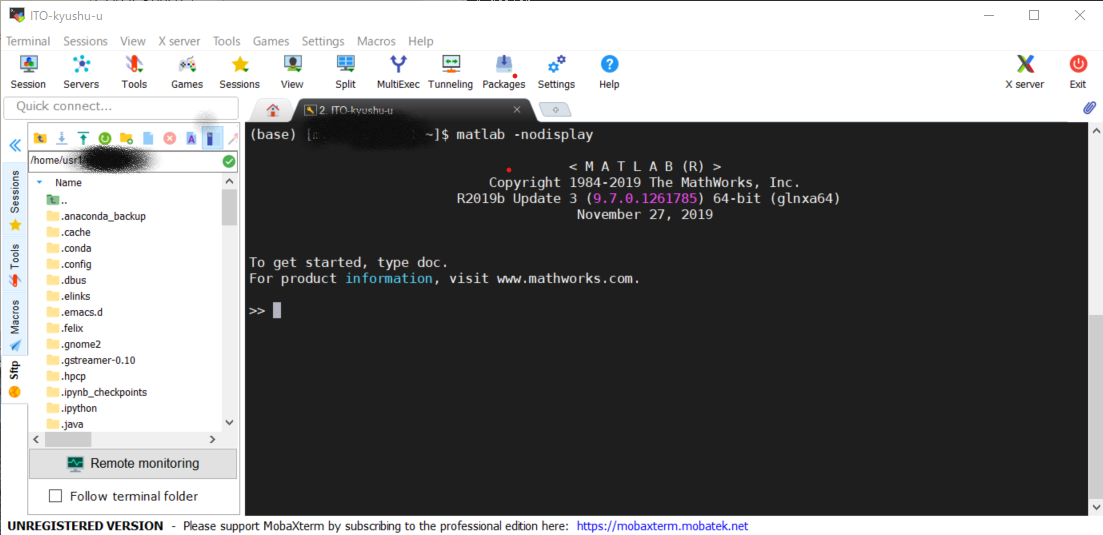Click the file list scroll down arrow

pyautogui.click(x=229, y=423)
